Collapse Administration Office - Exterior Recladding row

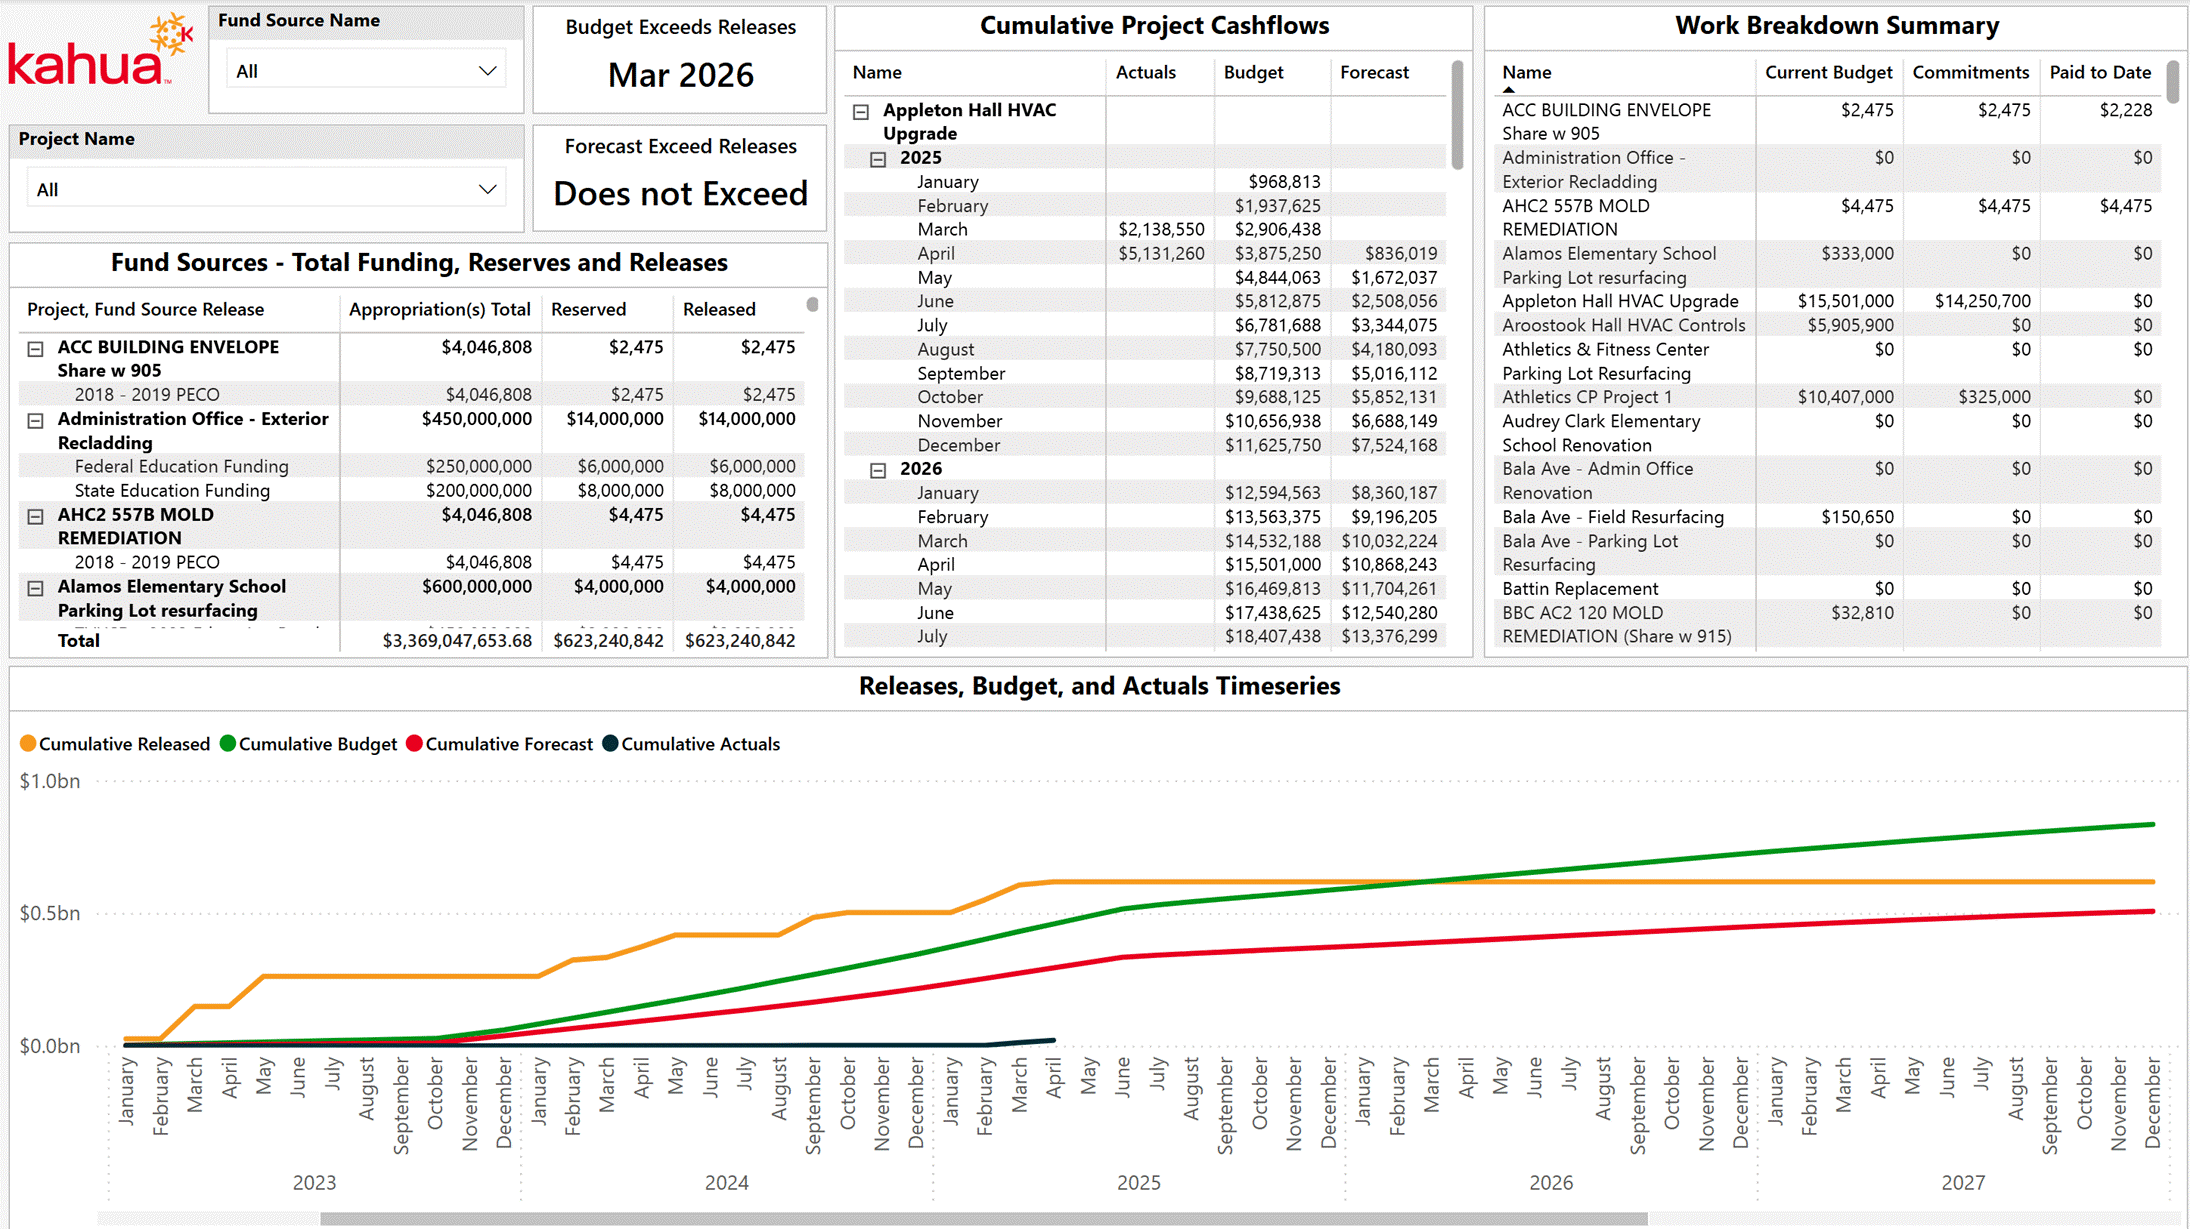(x=36, y=421)
